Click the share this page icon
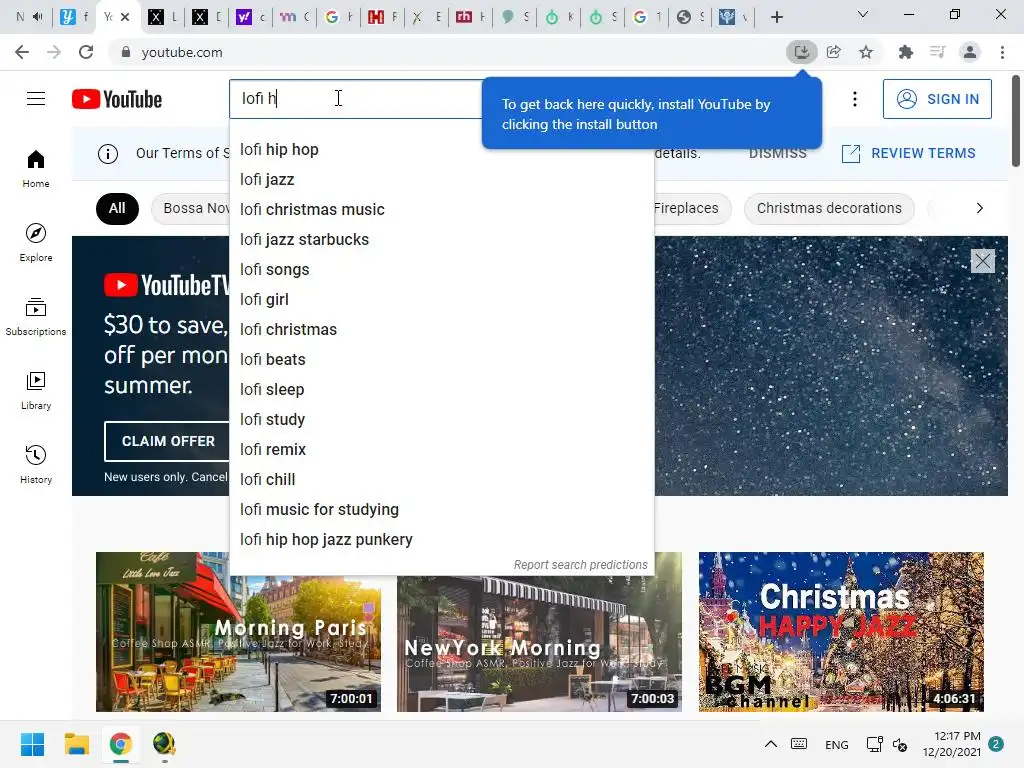The height and width of the screenshot is (768, 1024). click(x=833, y=52)
